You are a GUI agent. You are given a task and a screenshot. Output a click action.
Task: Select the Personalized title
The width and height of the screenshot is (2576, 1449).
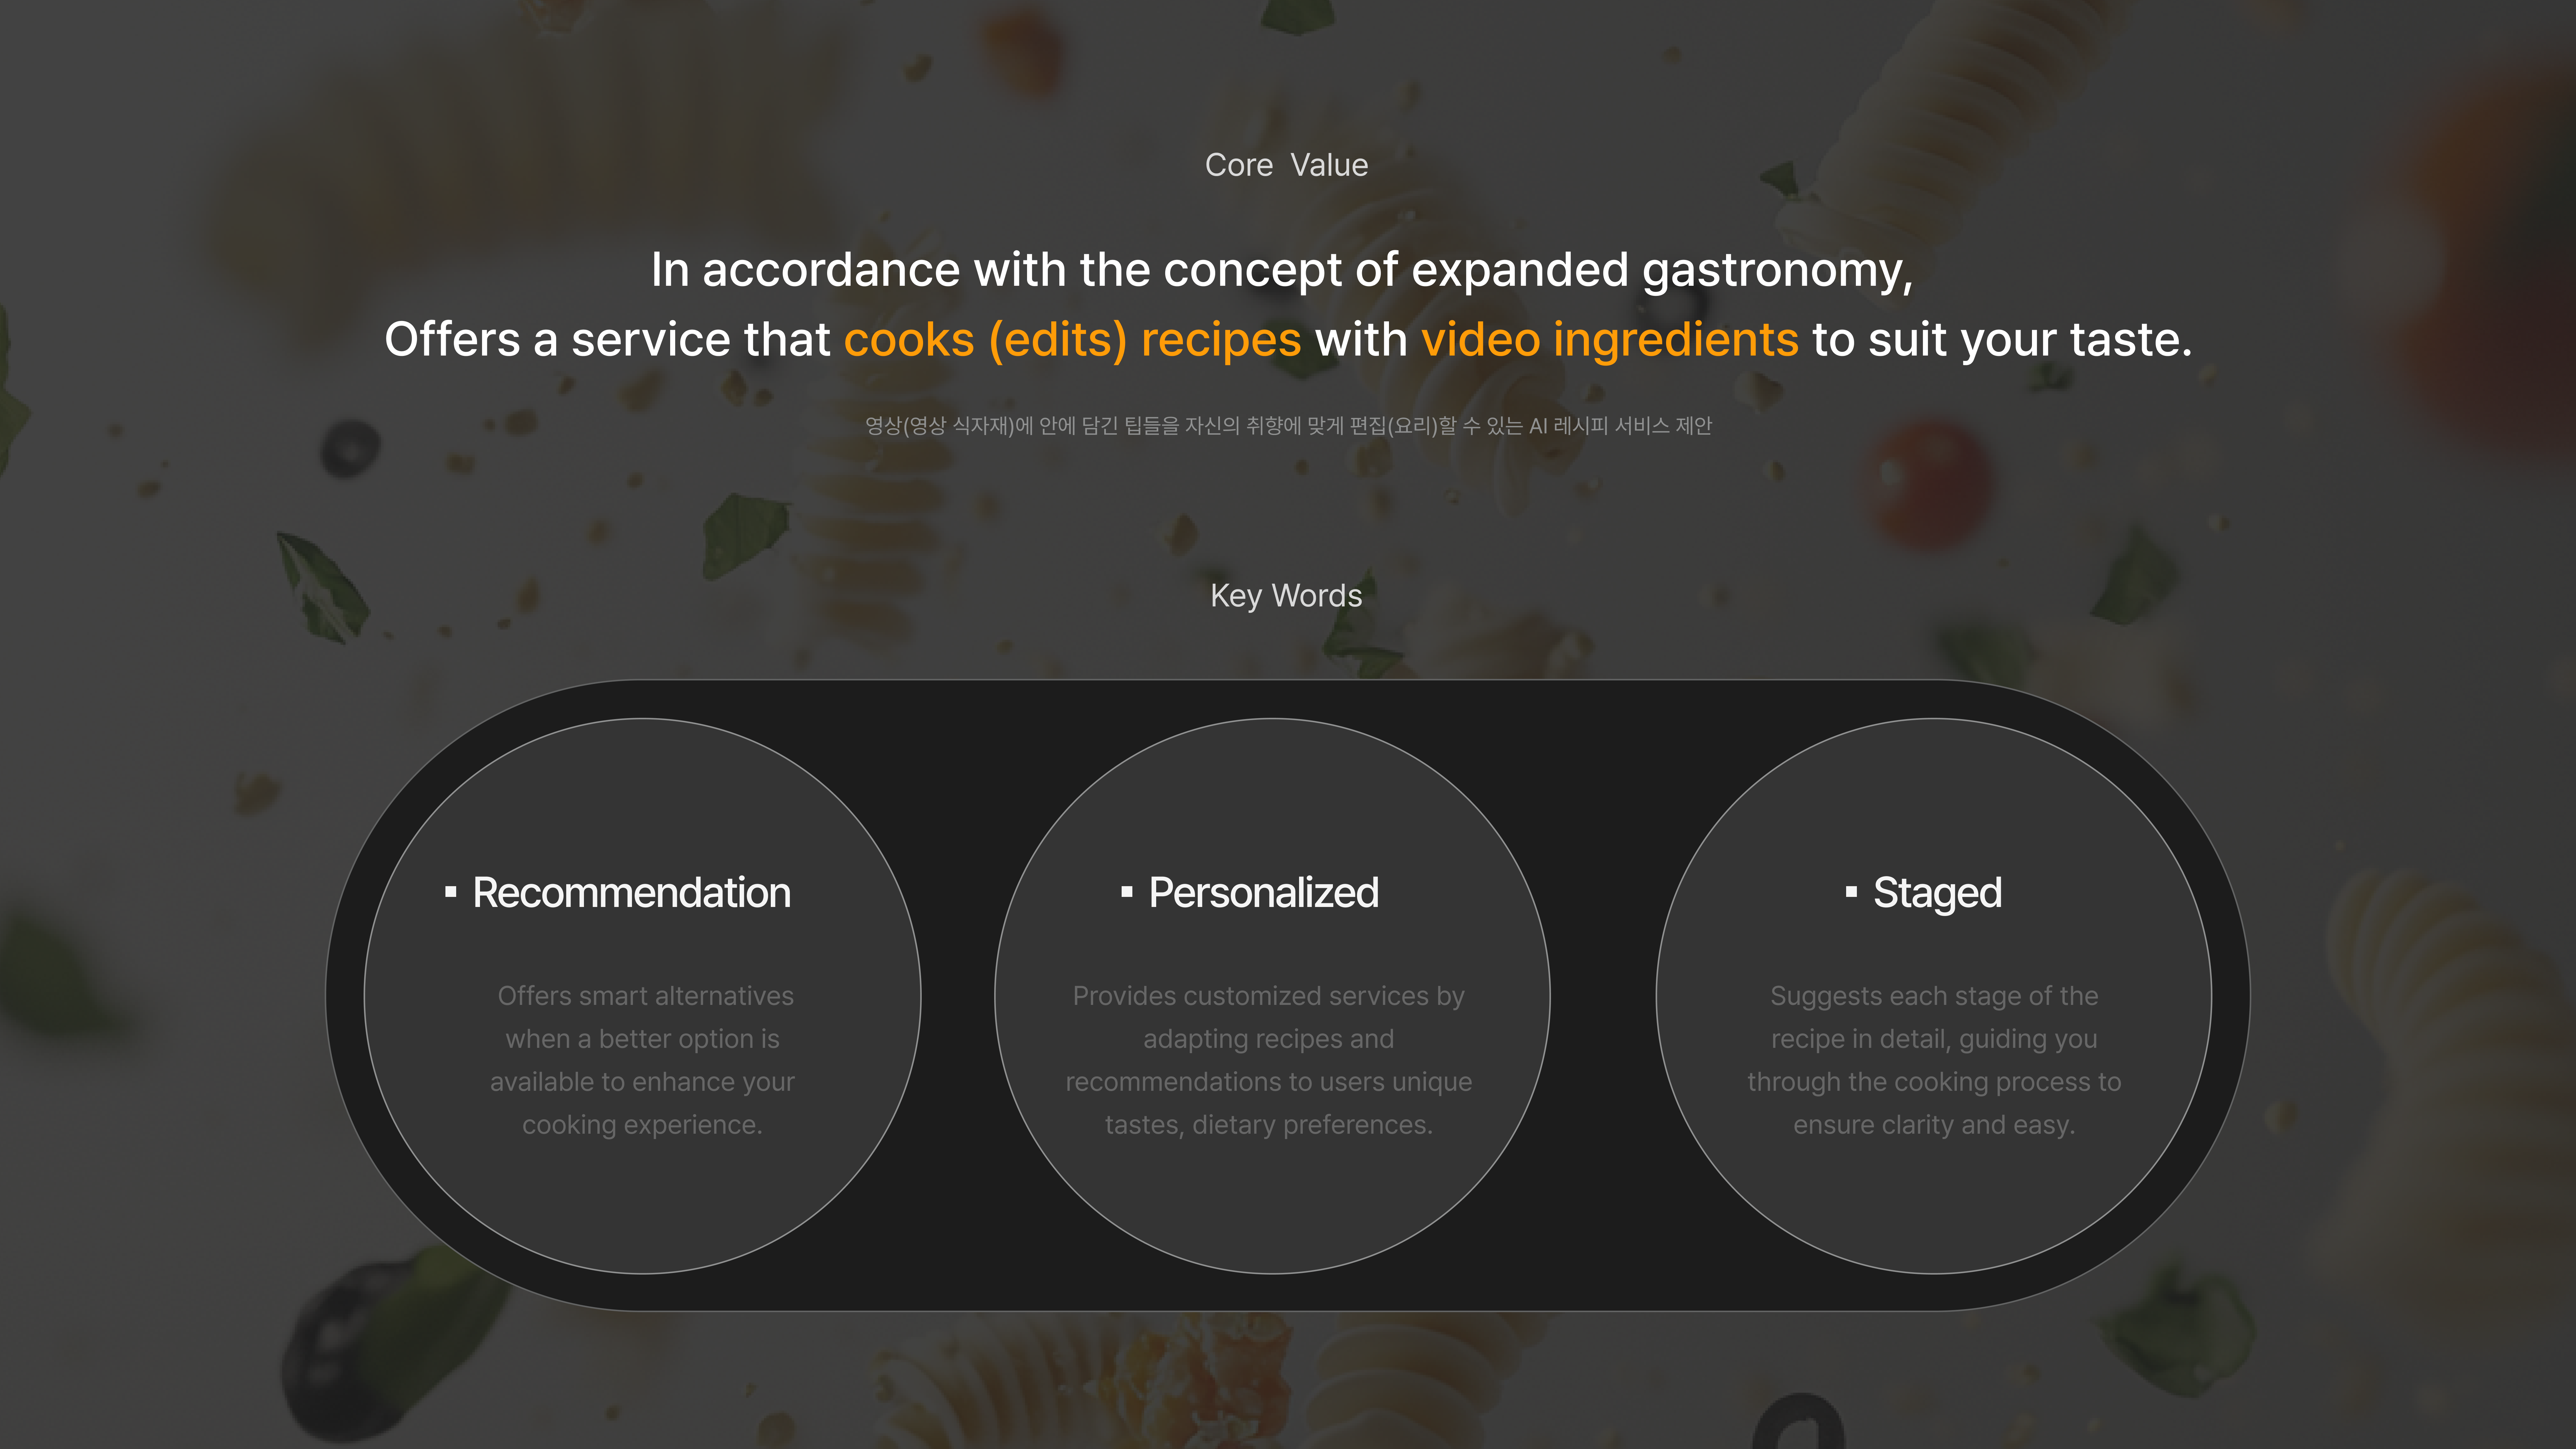[1263, 893]
